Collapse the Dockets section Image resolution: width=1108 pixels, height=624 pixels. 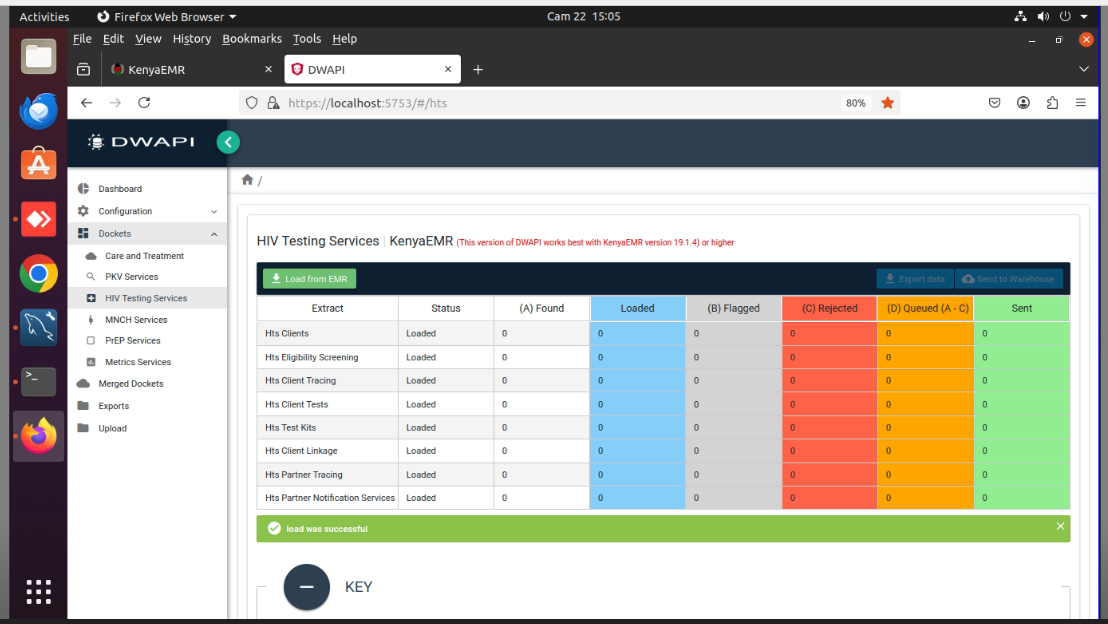(x=147, y=234)
